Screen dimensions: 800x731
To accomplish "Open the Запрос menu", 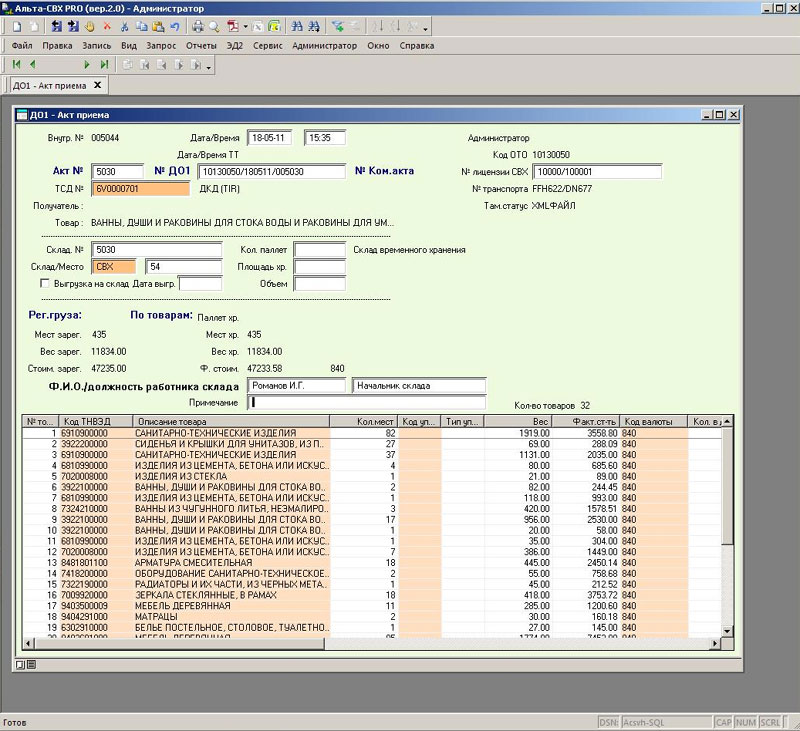I will (x=161, y=45).
